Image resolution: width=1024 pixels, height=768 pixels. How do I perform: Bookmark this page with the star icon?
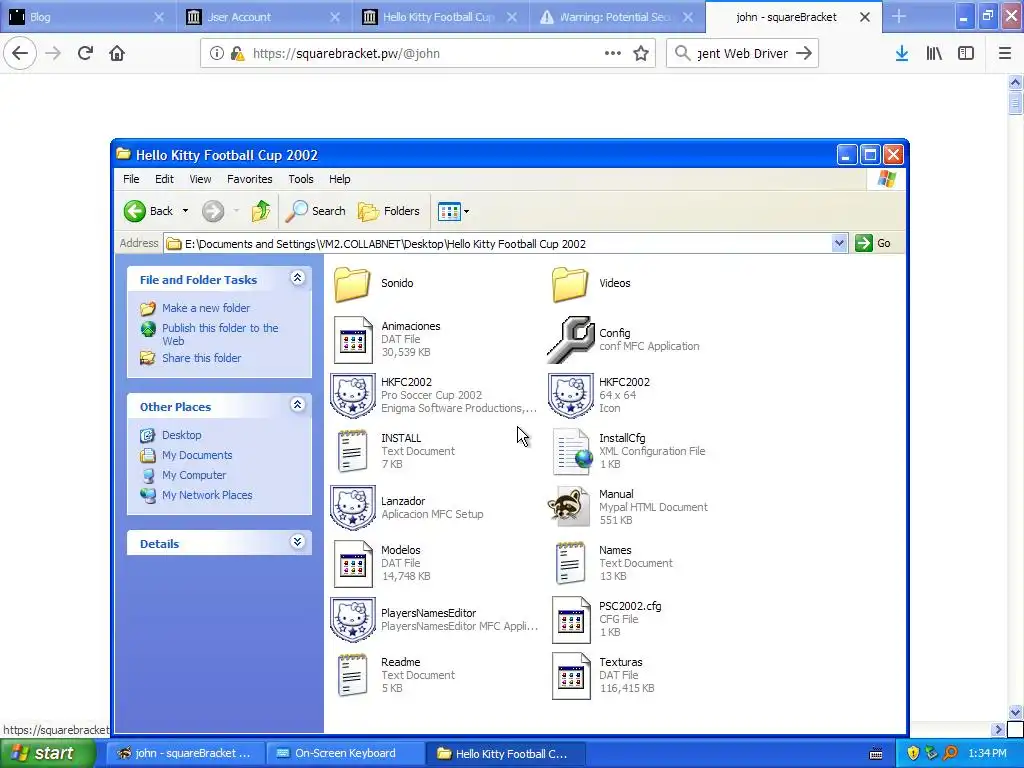click(641, 53)
